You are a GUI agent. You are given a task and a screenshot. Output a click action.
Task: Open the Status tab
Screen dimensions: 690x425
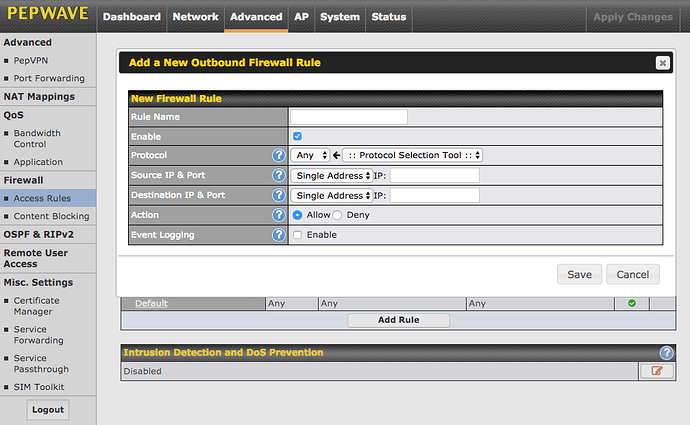(389, 17)
